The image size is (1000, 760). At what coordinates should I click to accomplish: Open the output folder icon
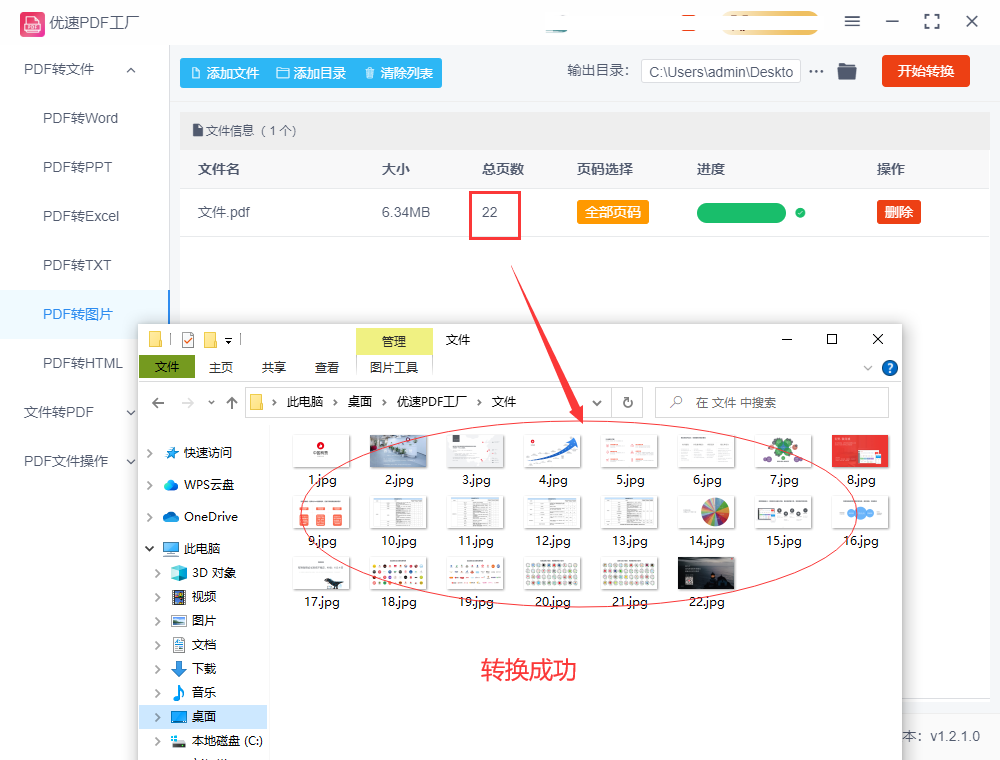[x=847, y=71]
